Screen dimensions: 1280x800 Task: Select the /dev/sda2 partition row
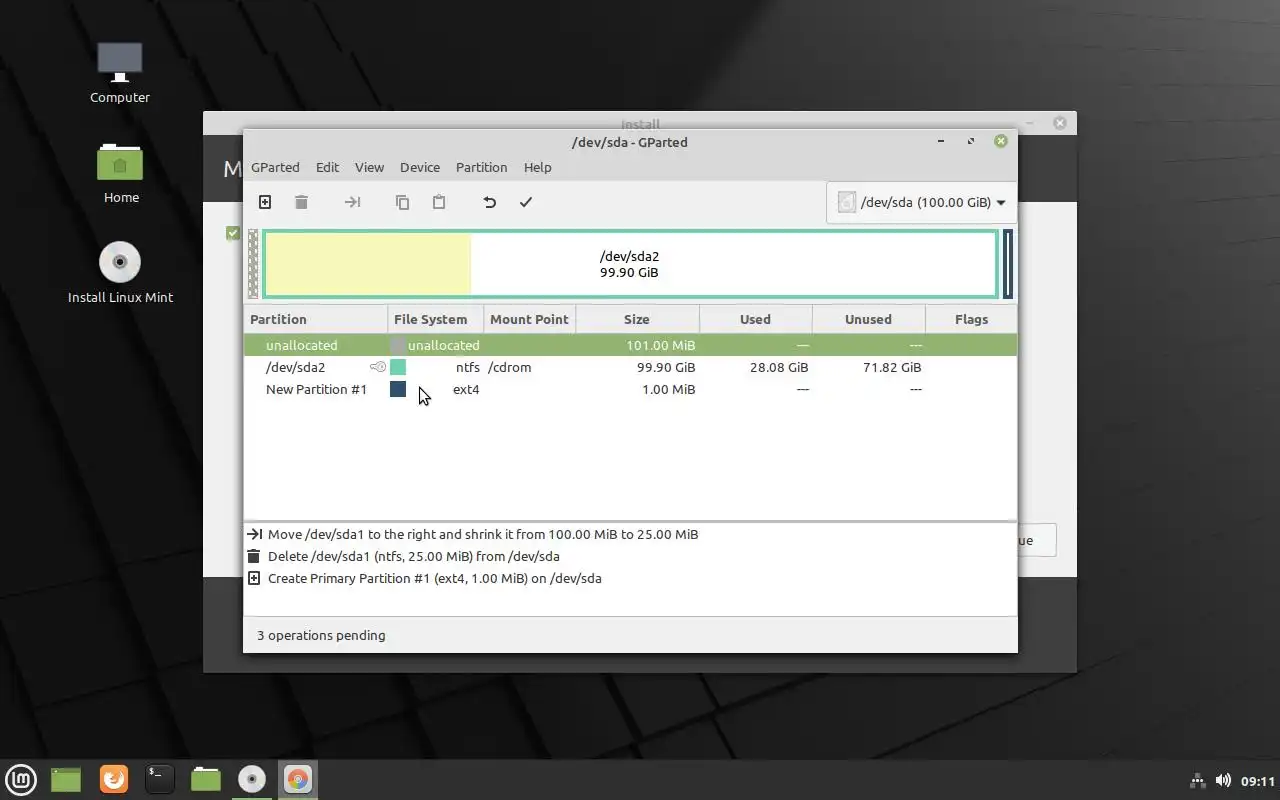click(x=630, y=367)
